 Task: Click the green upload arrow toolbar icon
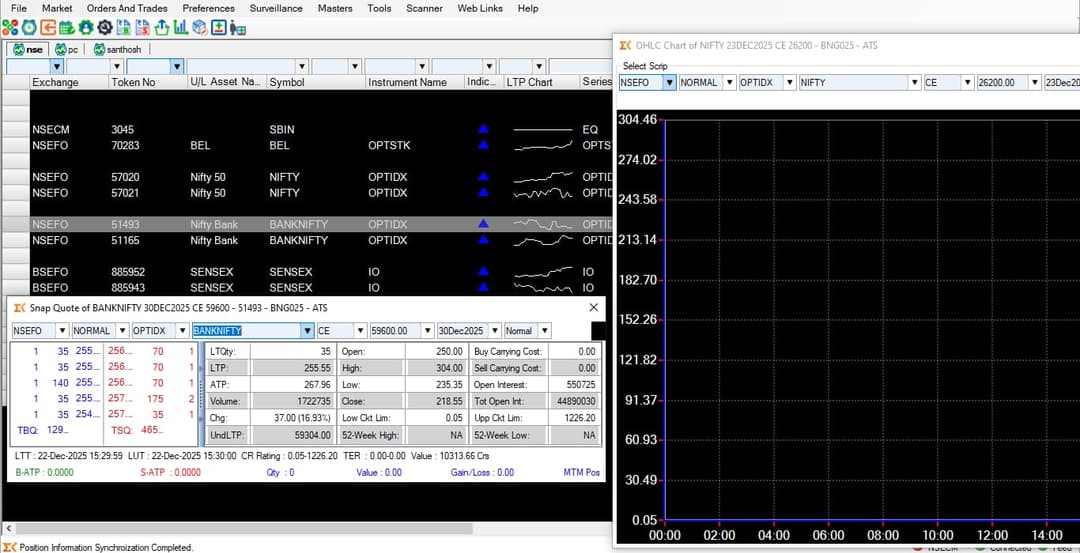click(x=162, y=28)
